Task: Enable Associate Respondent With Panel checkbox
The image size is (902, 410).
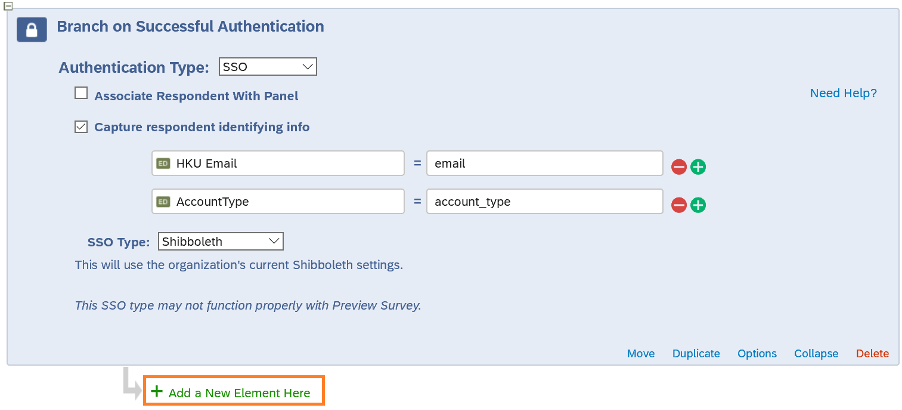Action: point(81,94)
